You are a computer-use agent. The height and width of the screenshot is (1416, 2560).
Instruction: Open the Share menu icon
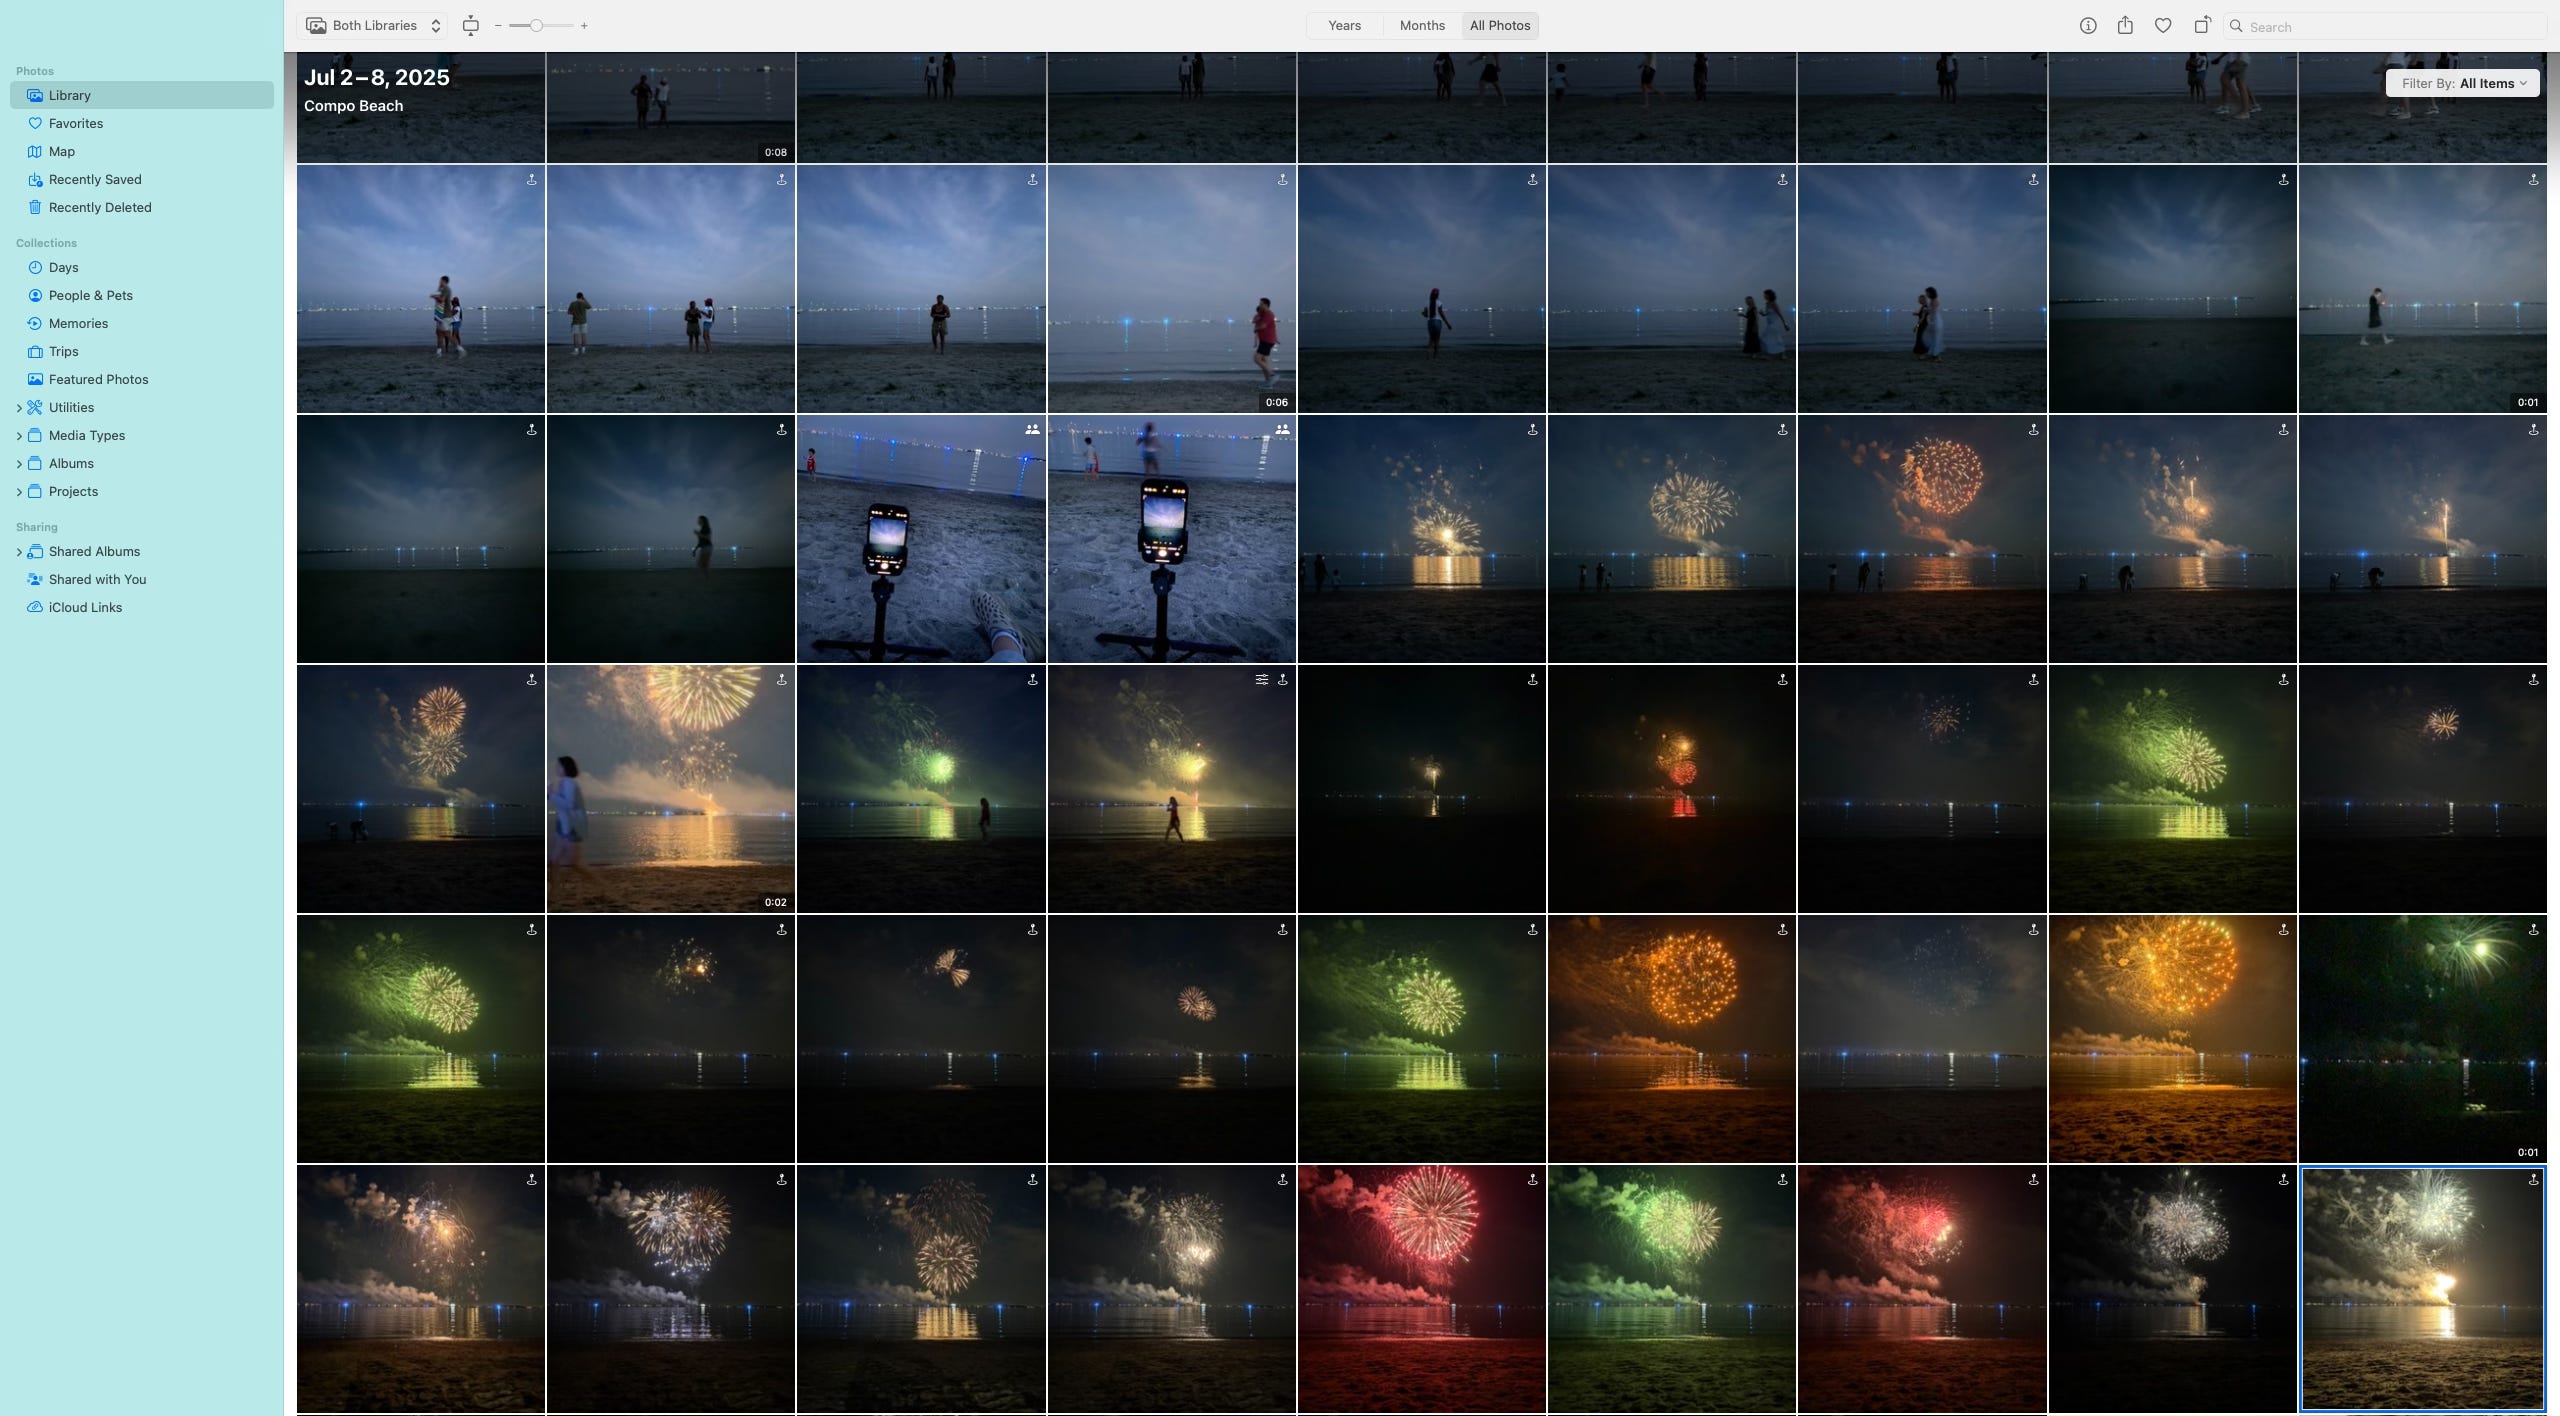pyautogui.click(x=2125, y=26)
